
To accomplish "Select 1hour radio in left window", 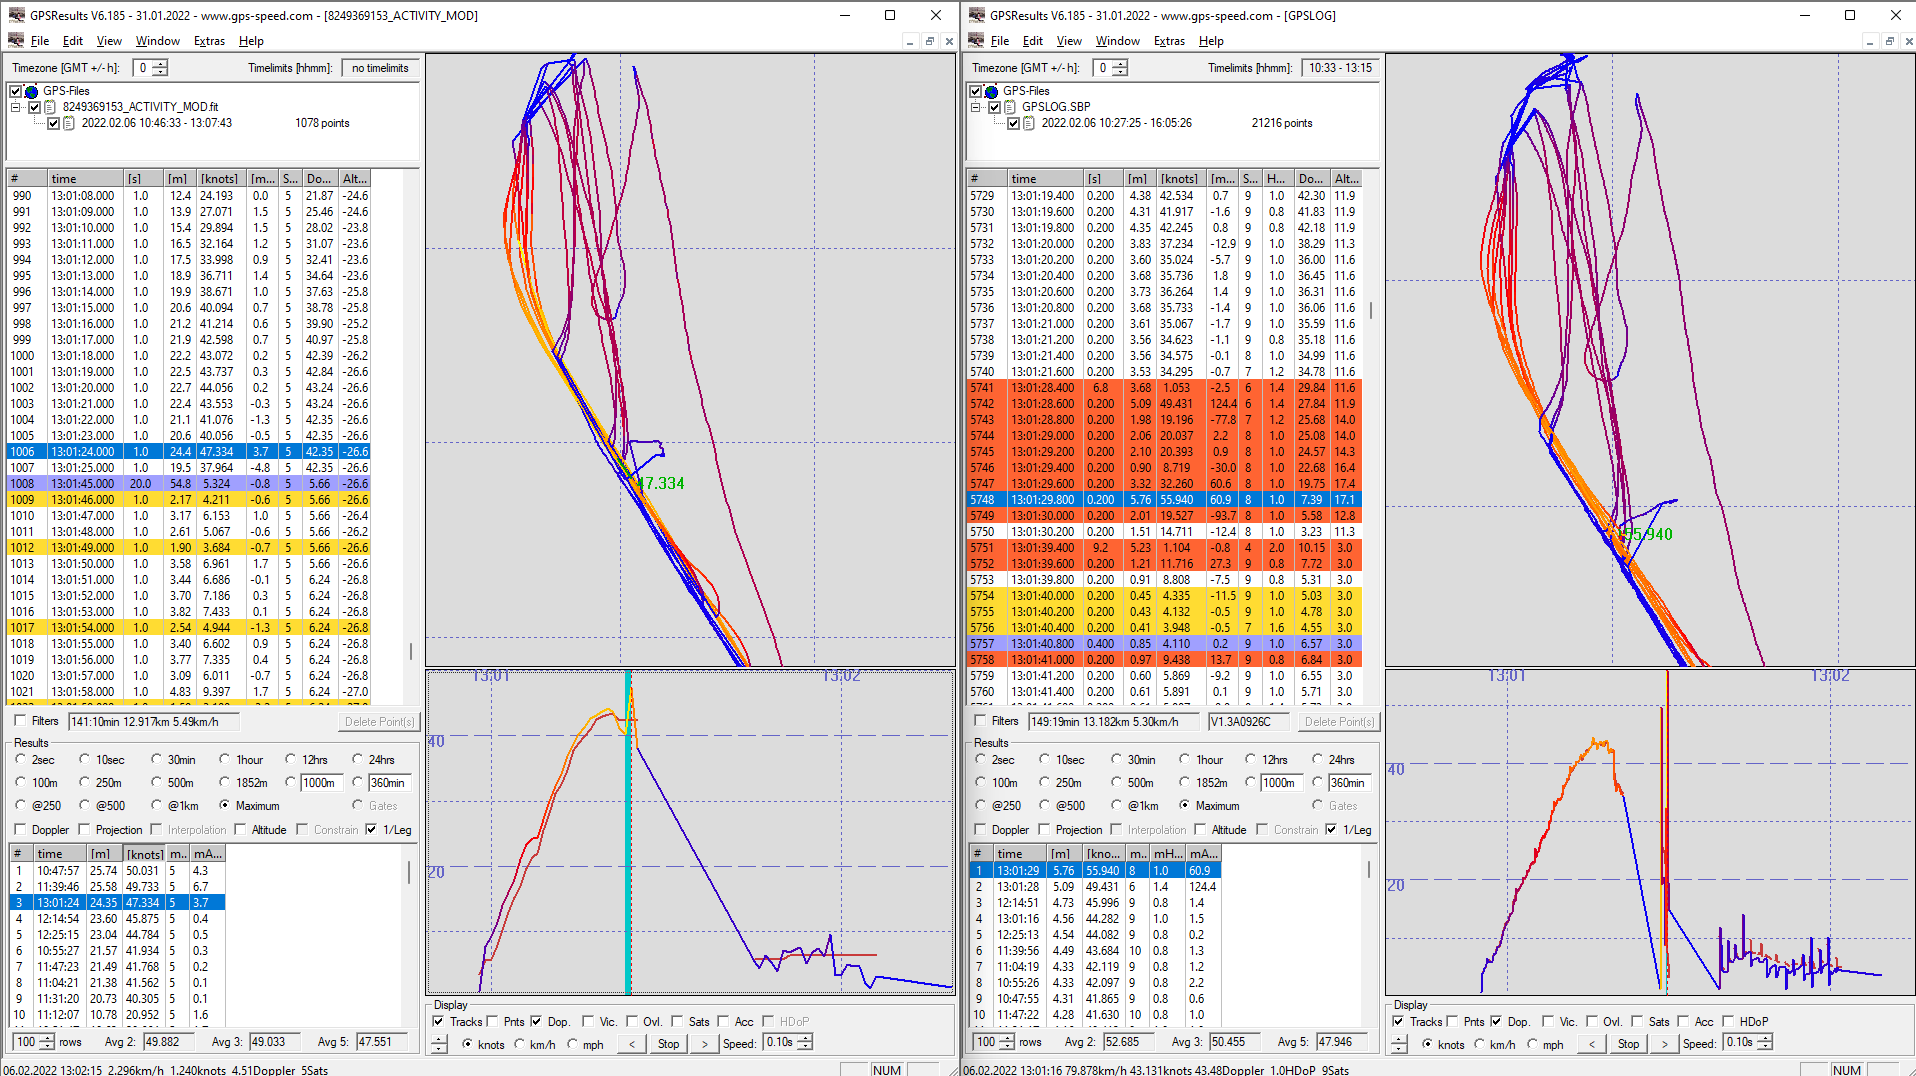I will (x=225, y=760).
